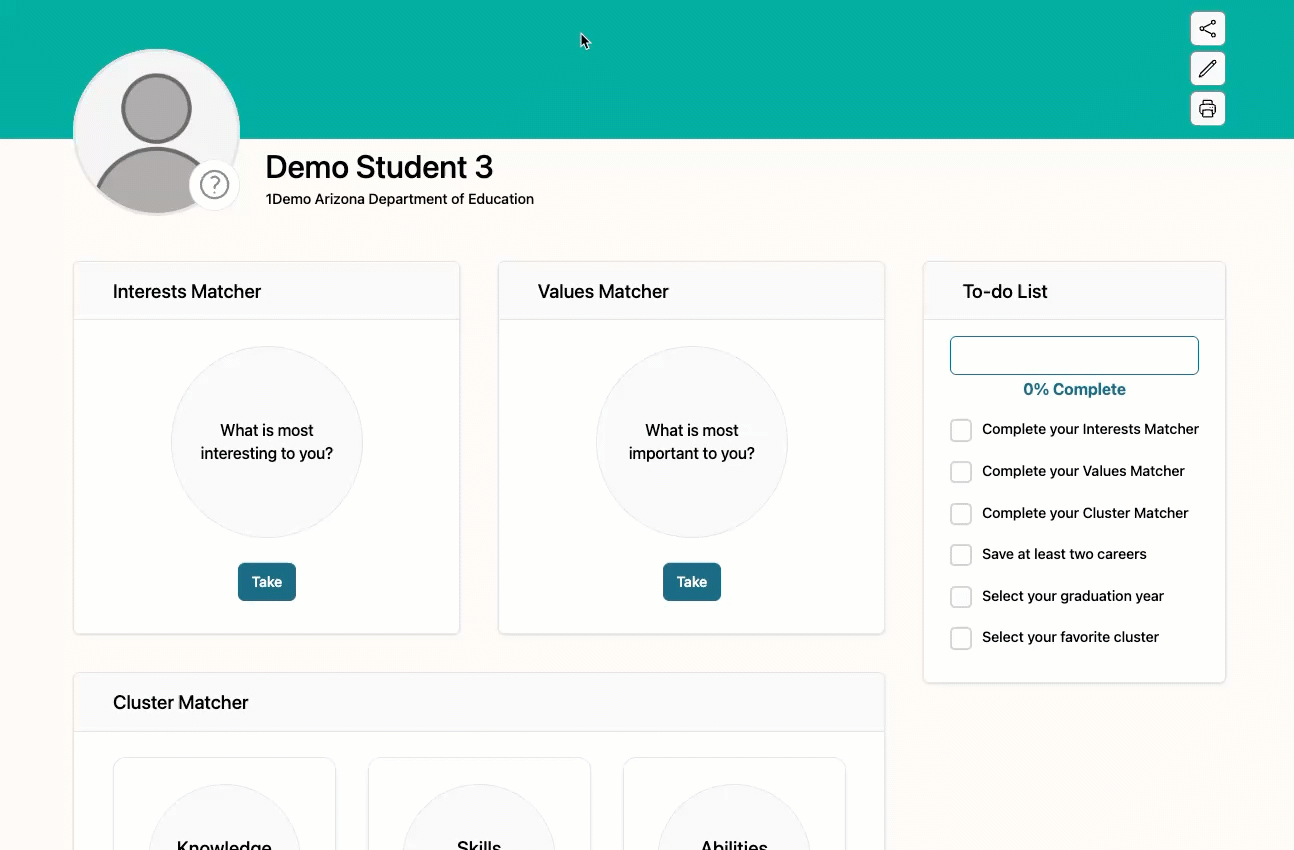Click What is most important to you circle

tap(692, 442)
